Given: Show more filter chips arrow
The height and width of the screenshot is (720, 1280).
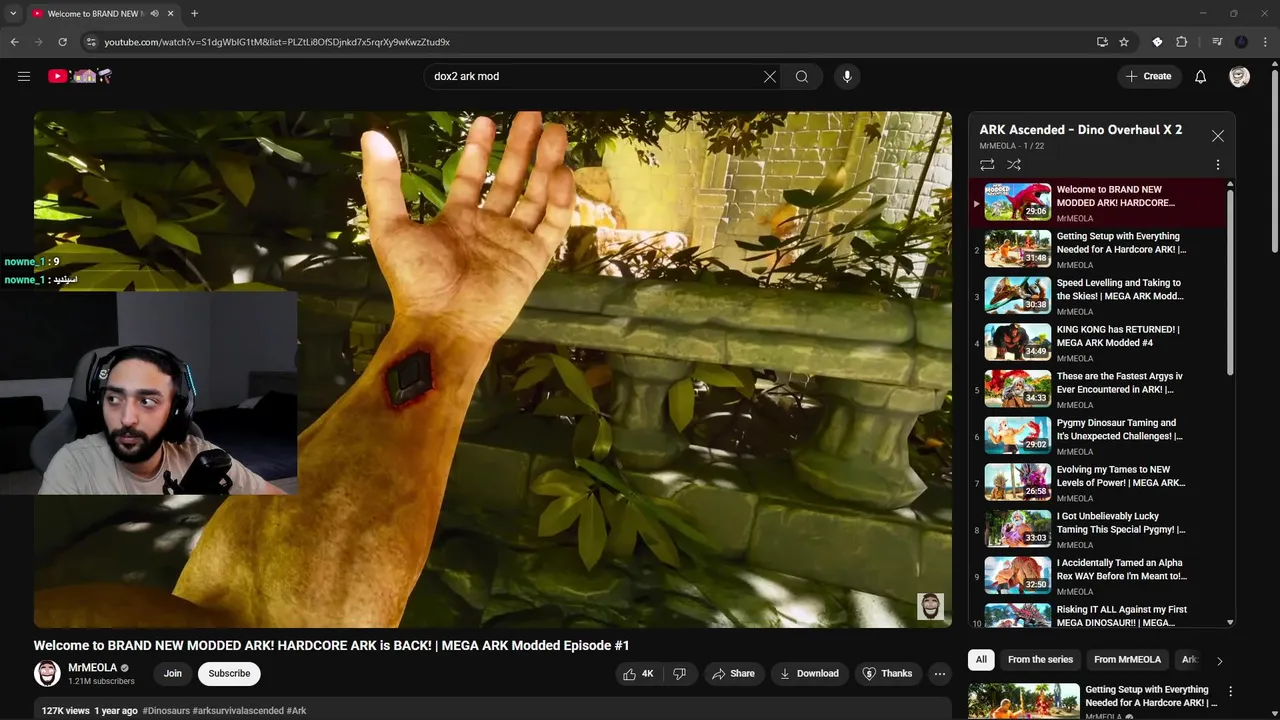Looking at the screenshot, I should [x=1219, y=660].
